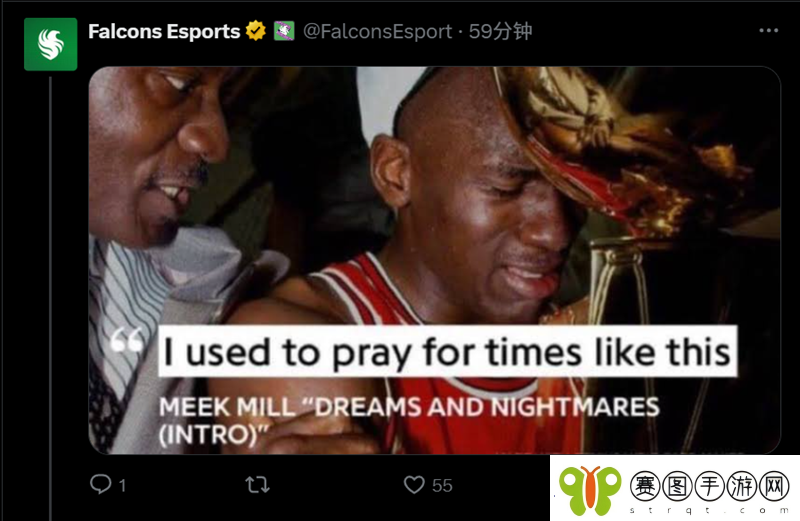
Task: Click the affiliate badge beside the checkmark
Action: point(284,31)
